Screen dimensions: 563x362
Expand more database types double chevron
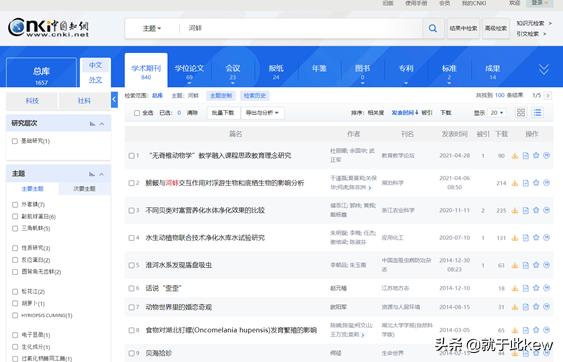(x=544, y=70)
